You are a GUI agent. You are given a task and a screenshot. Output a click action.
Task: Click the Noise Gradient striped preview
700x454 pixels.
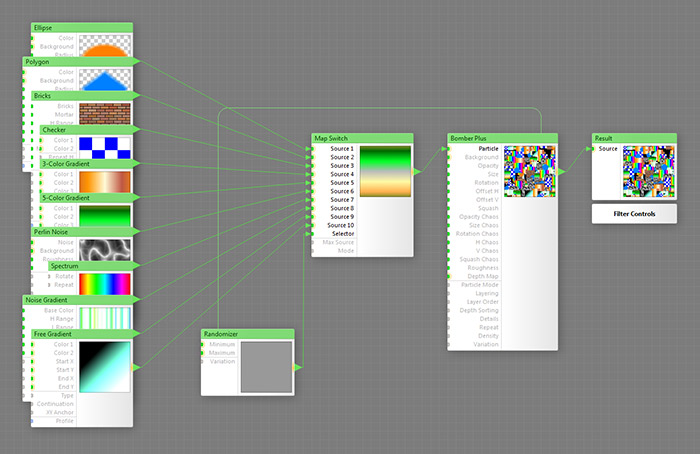(105, 318)
